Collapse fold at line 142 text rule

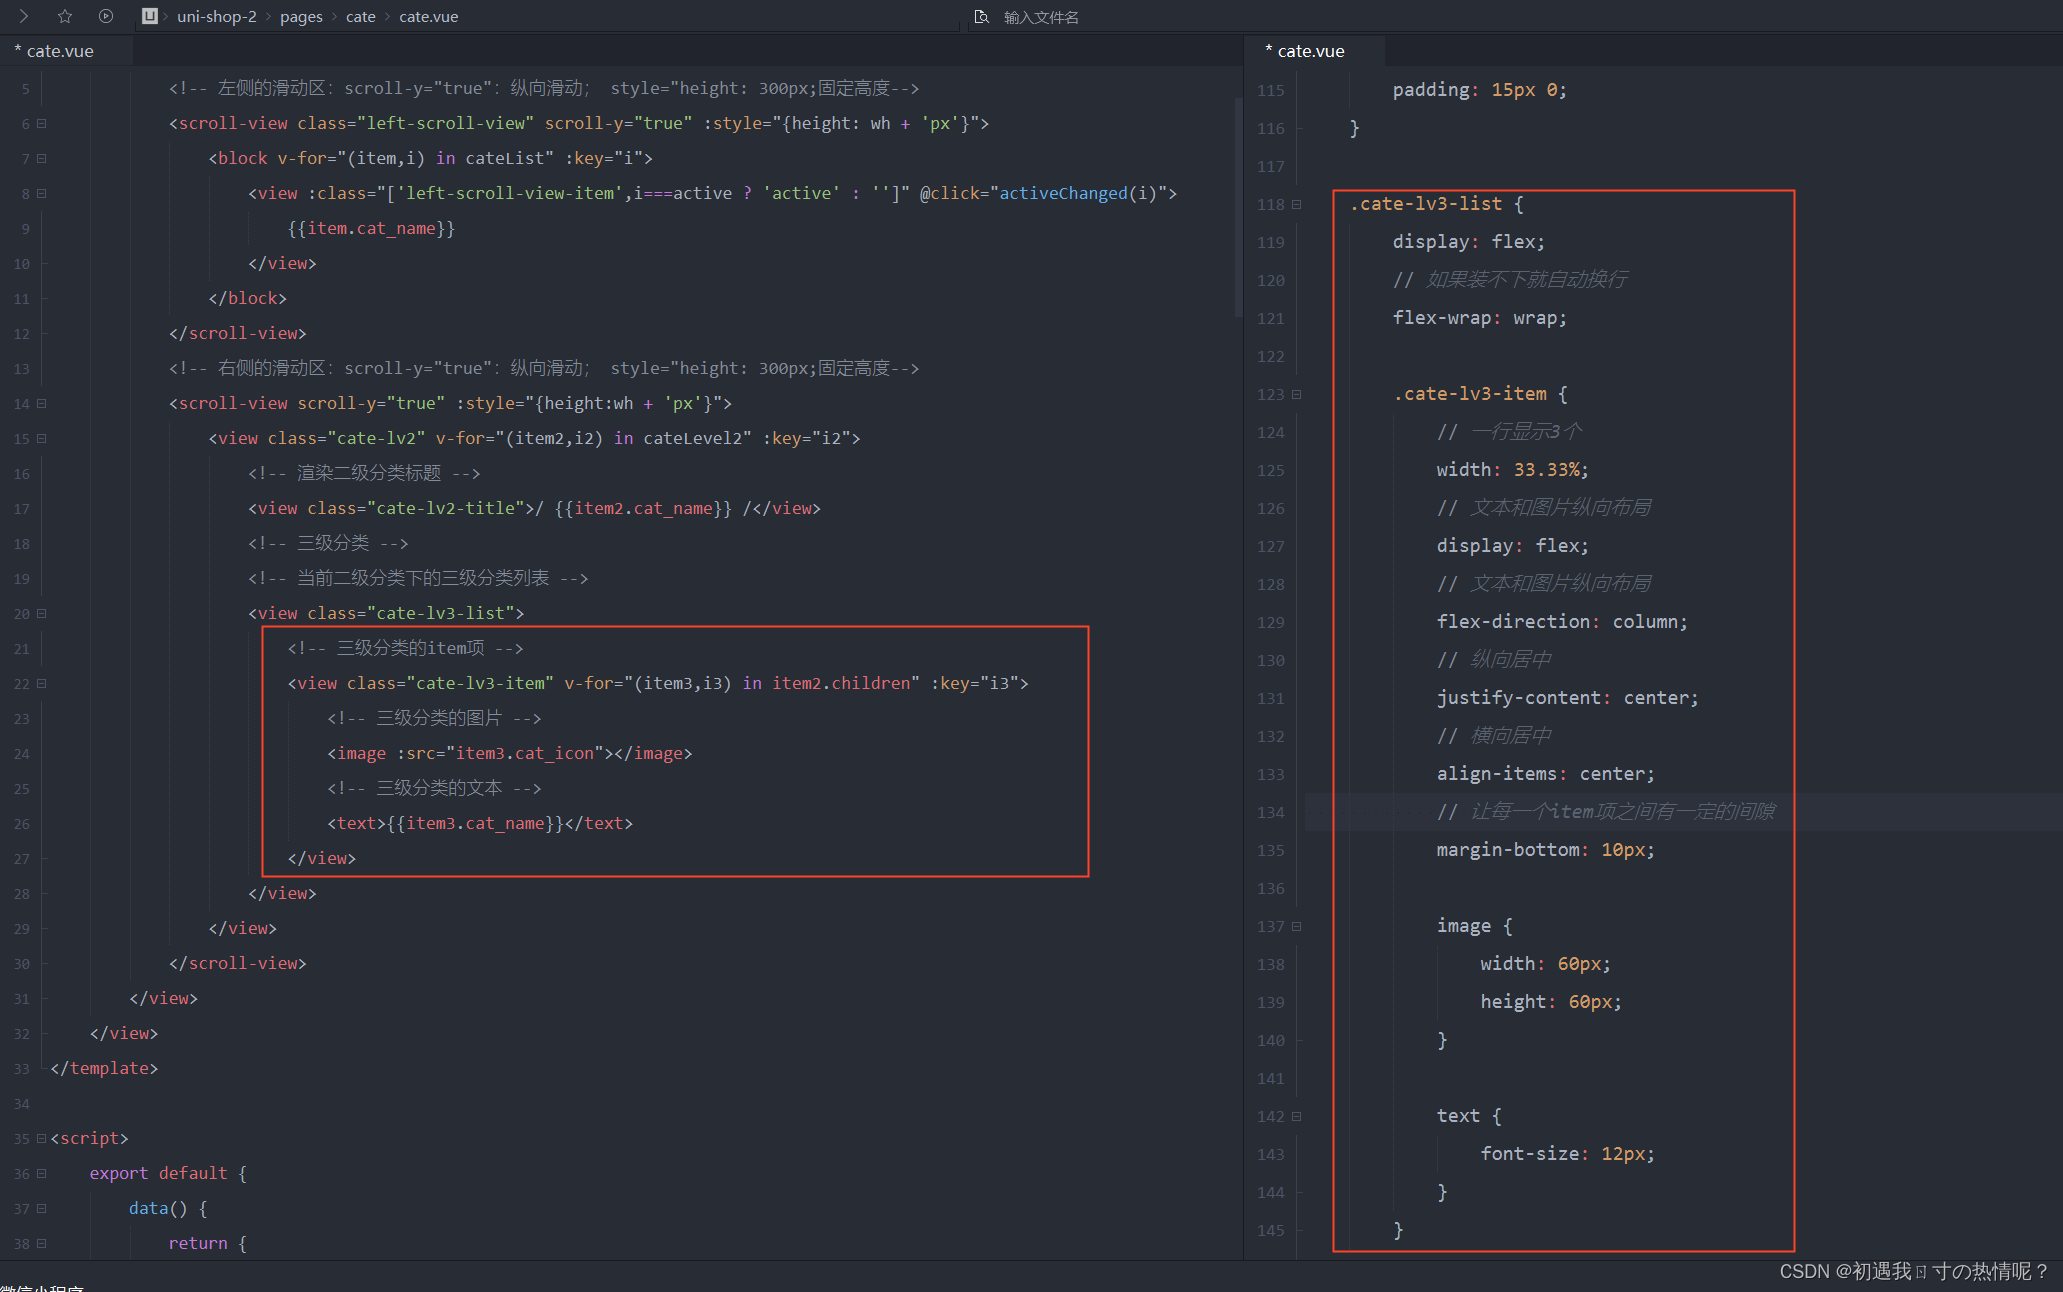coord(1297,1117)
